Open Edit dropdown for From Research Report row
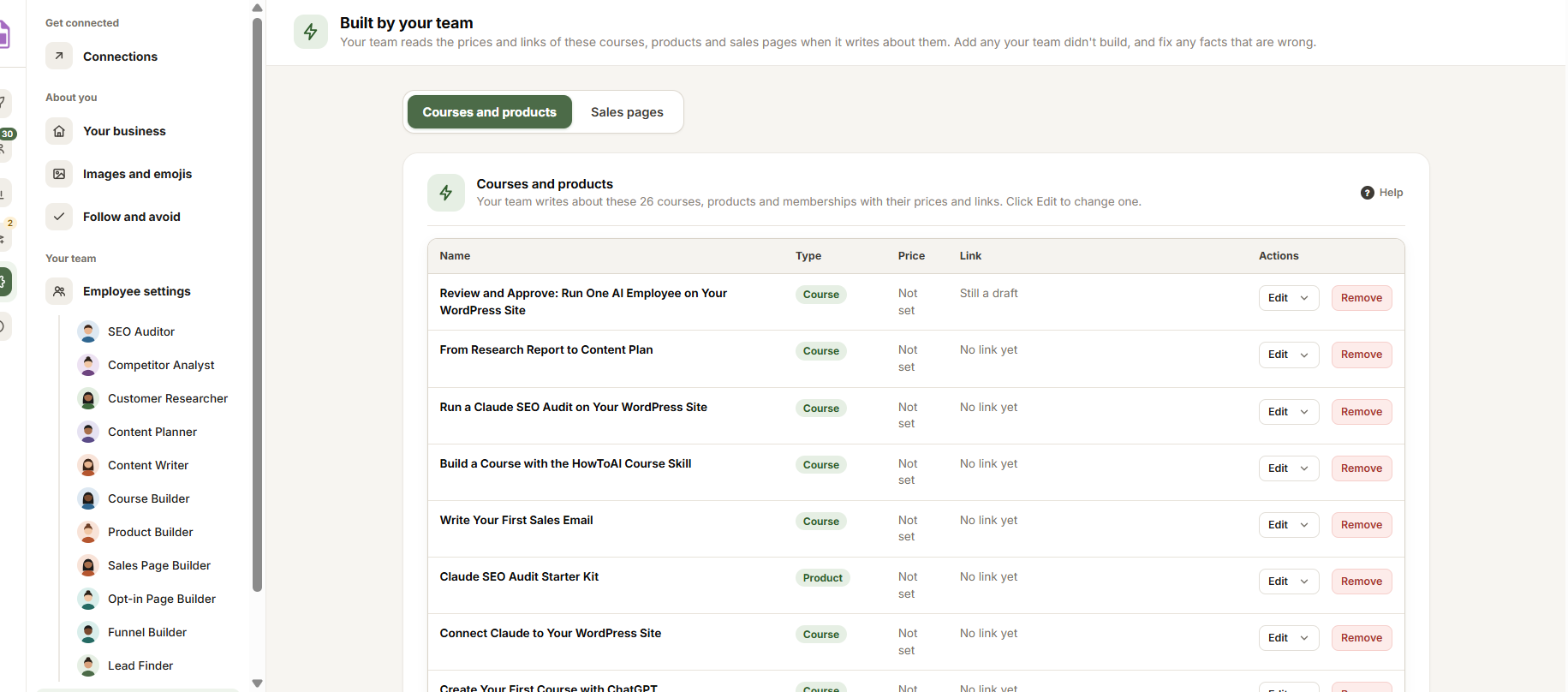Image resolution: width=1568 pixels, height=692 pixels. pyautogui.click(x=1289, y=355)
